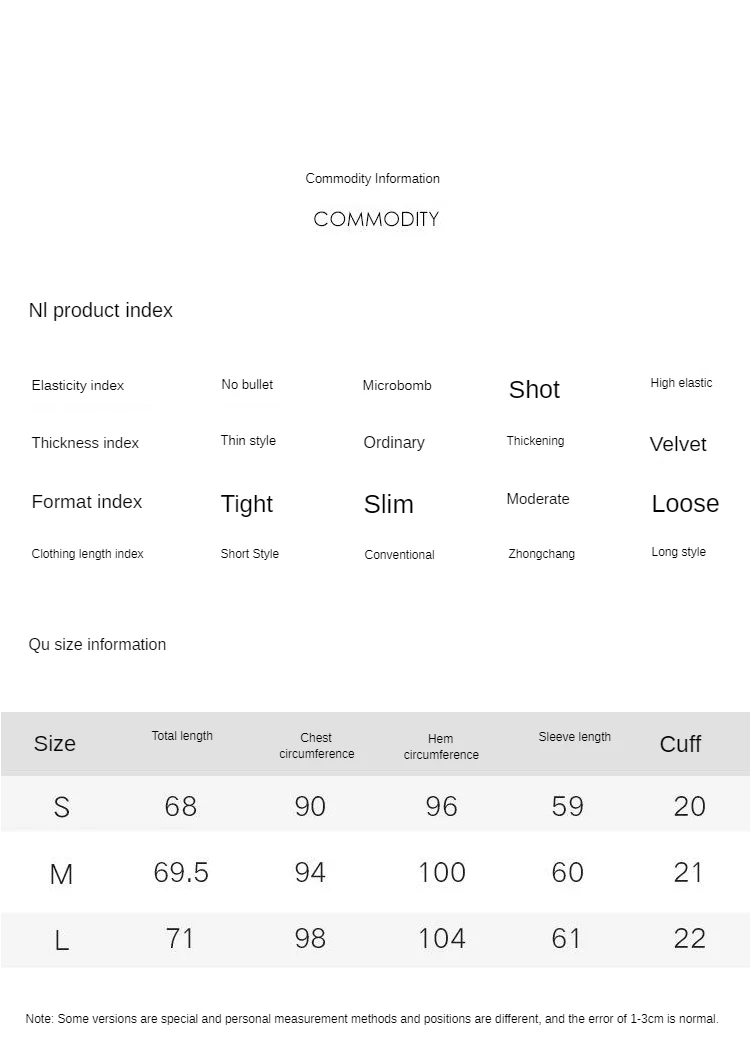Click the M row hem value 100

point(441,873)
